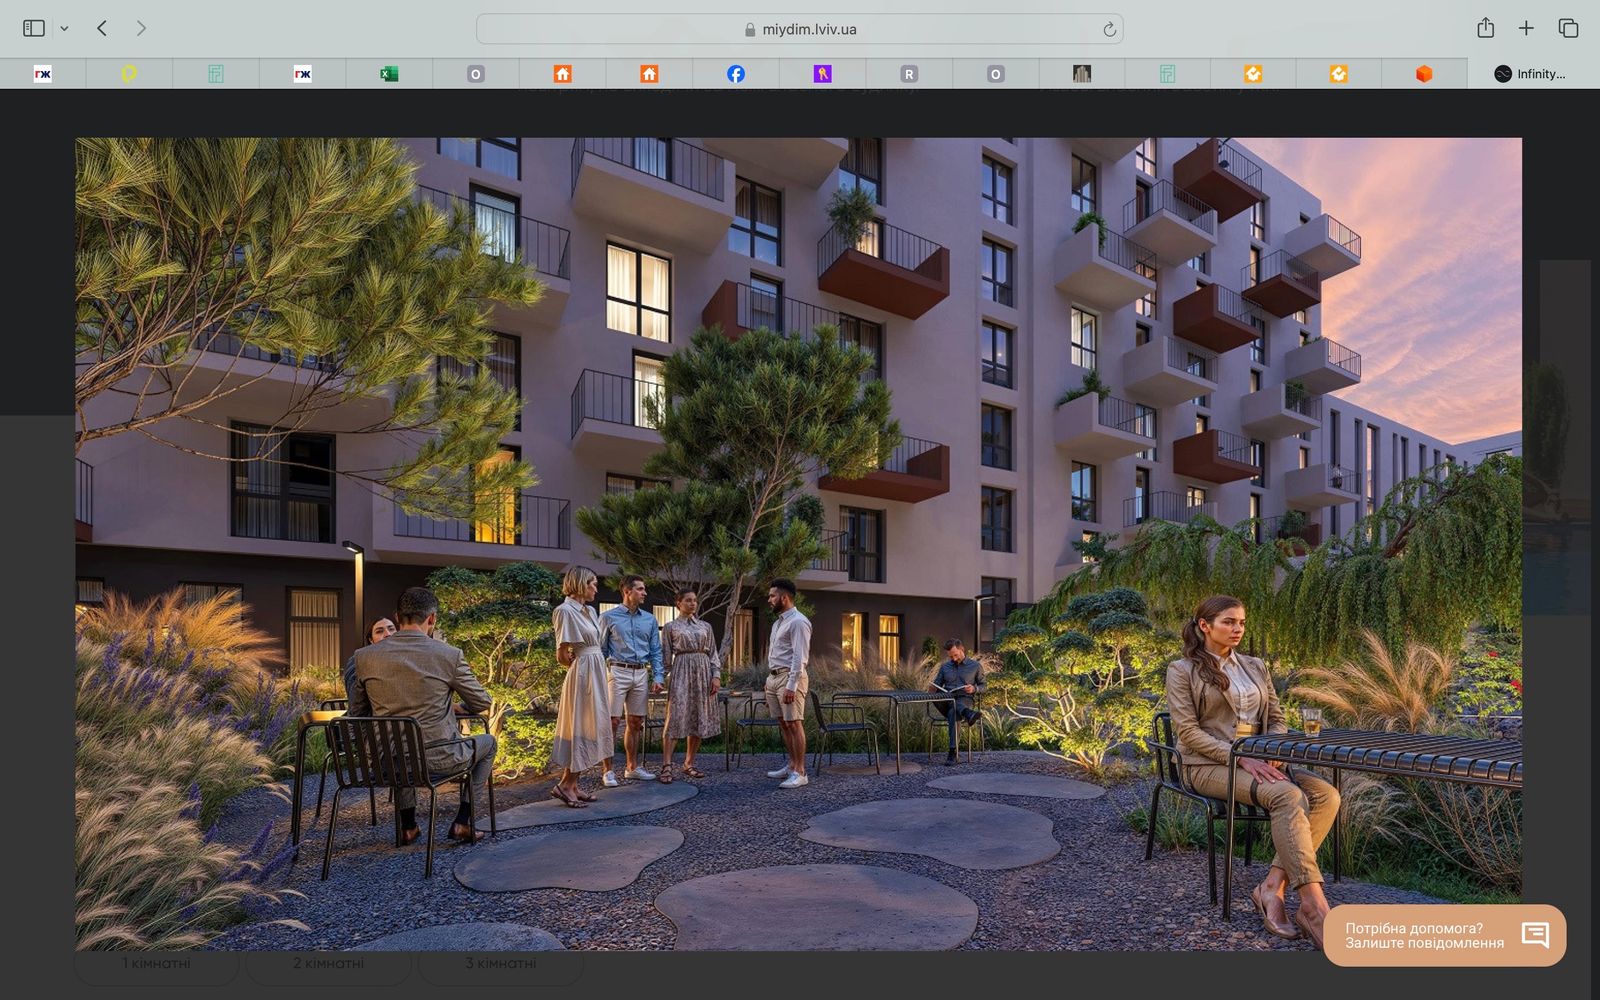
Task: Switch to the orange cube-icon tab
Action: coord(1424,74)
